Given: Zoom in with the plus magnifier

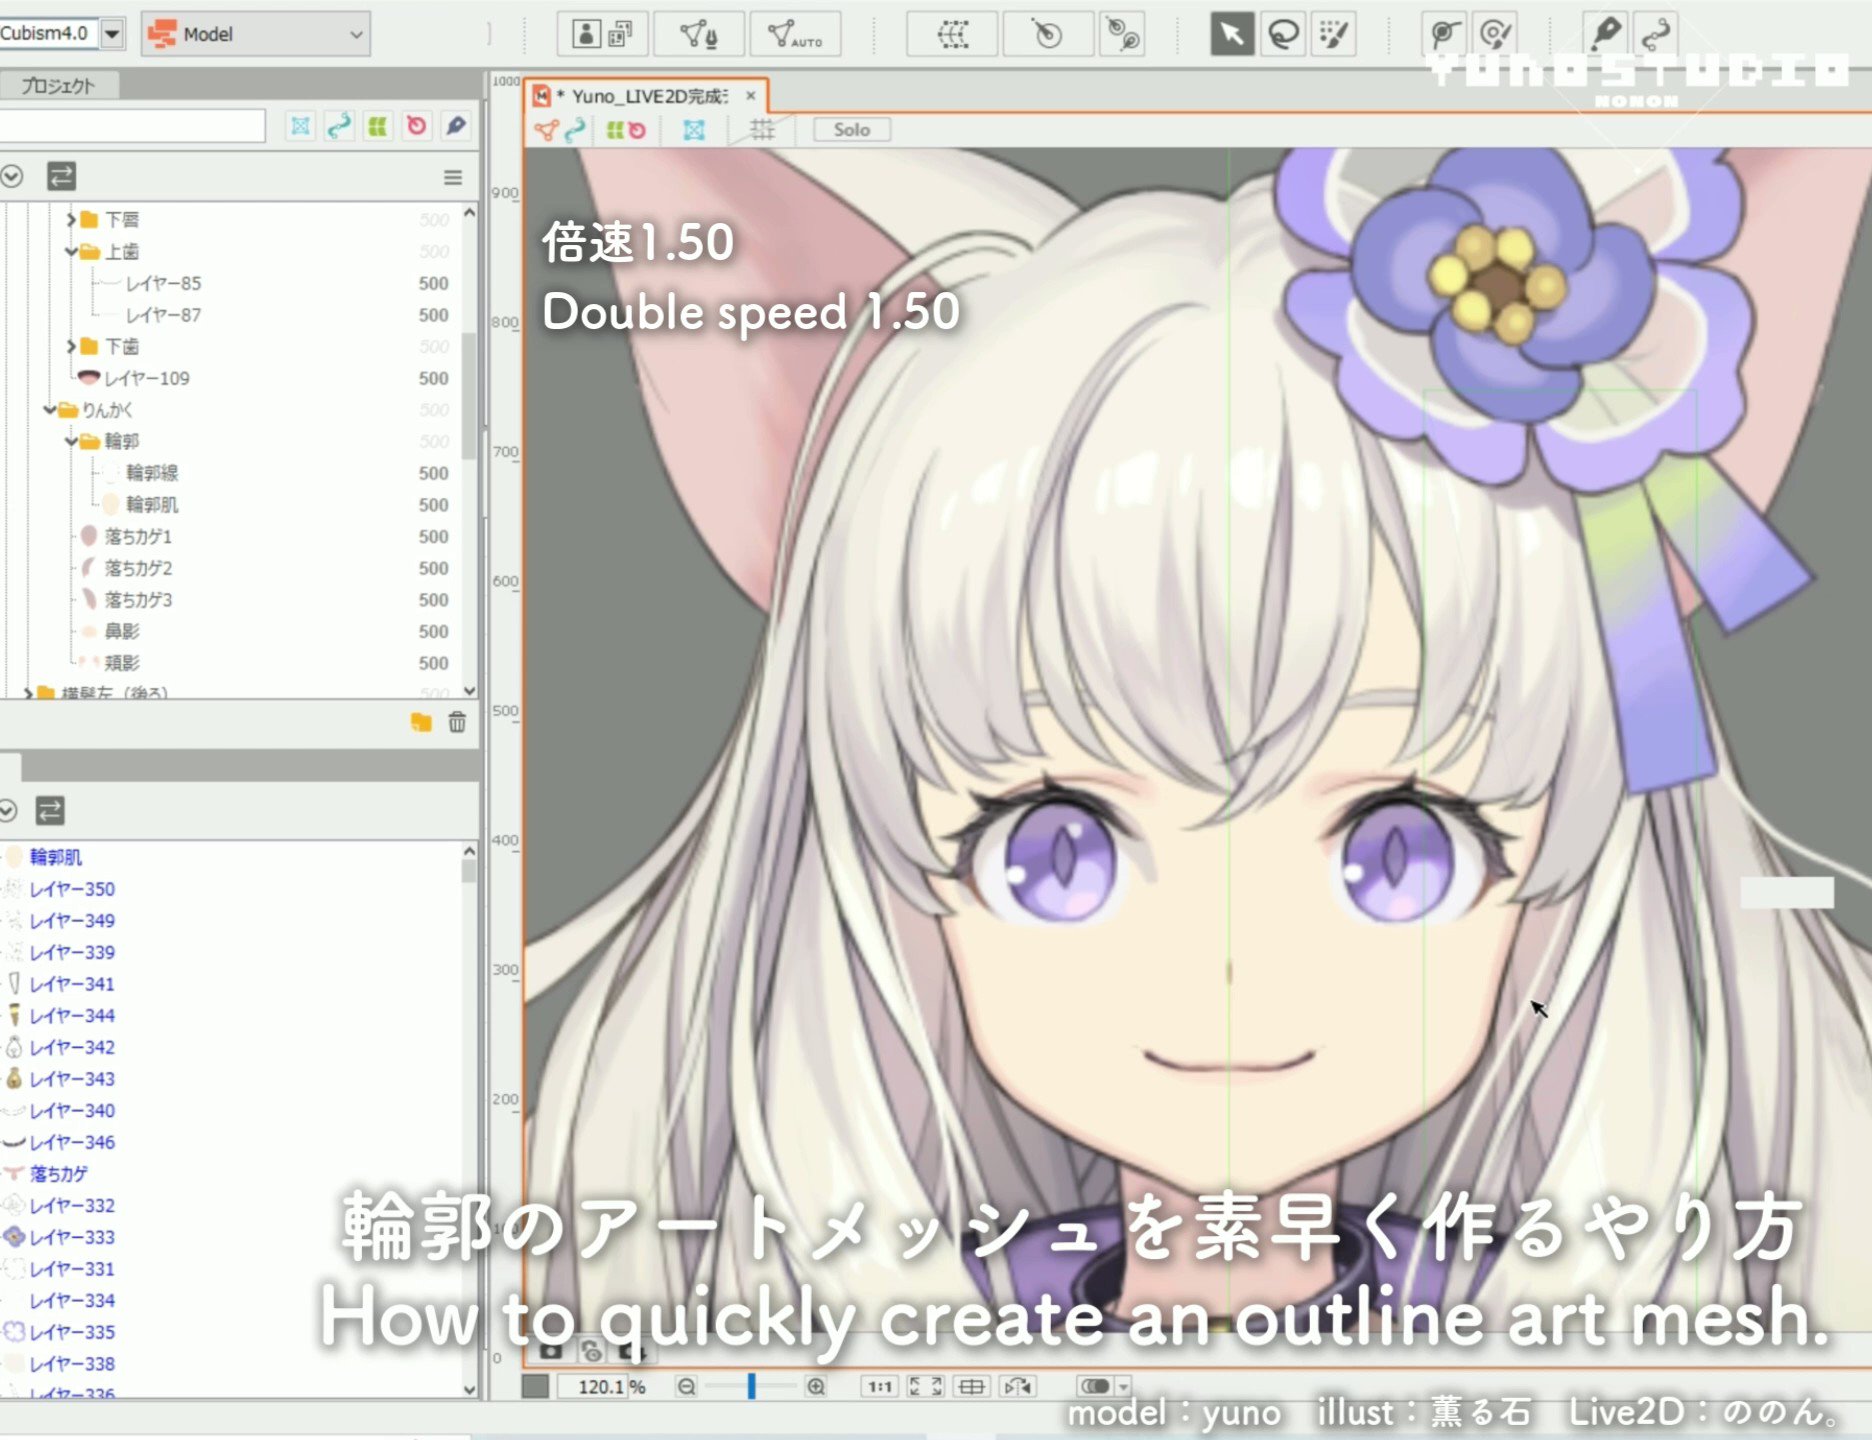Looking at the screenshot, I should pos(816,1387).
